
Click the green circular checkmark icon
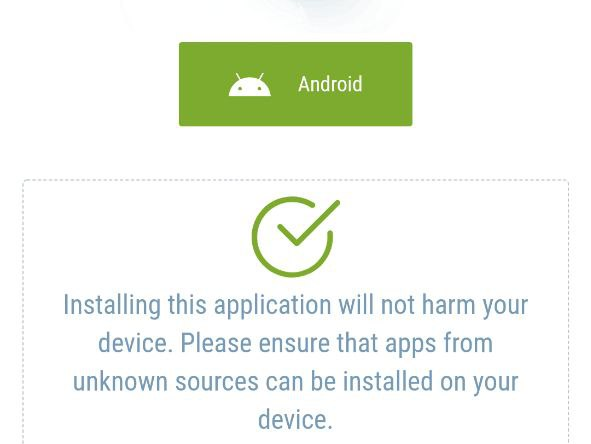click(x=296, y=237)
